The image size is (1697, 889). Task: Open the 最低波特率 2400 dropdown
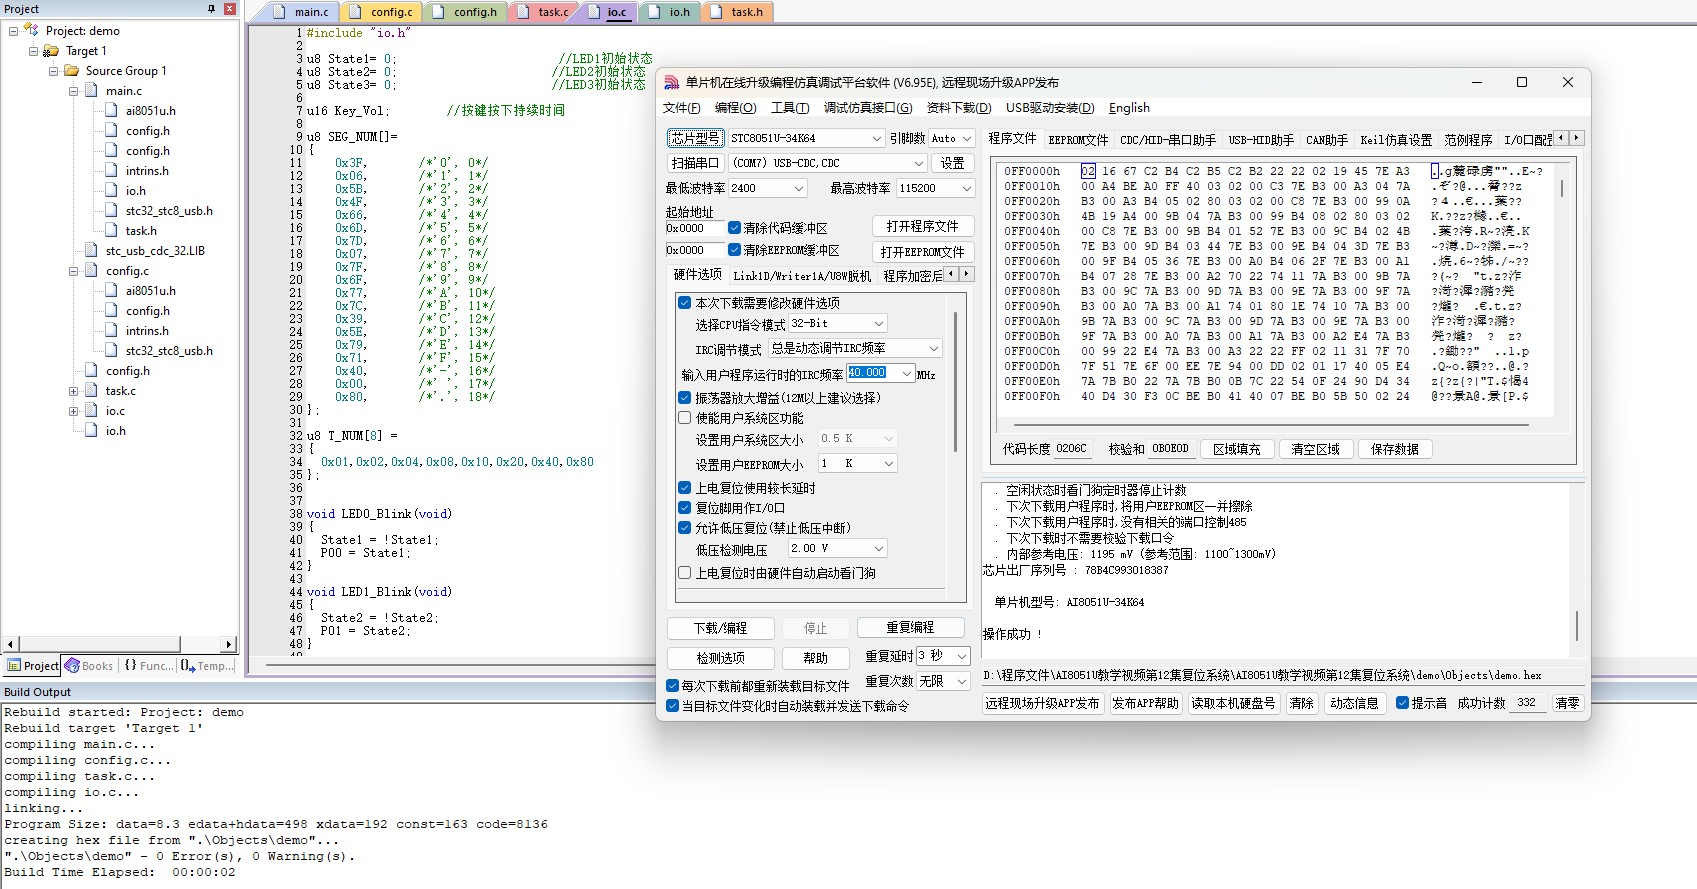[x=799, y=188]
